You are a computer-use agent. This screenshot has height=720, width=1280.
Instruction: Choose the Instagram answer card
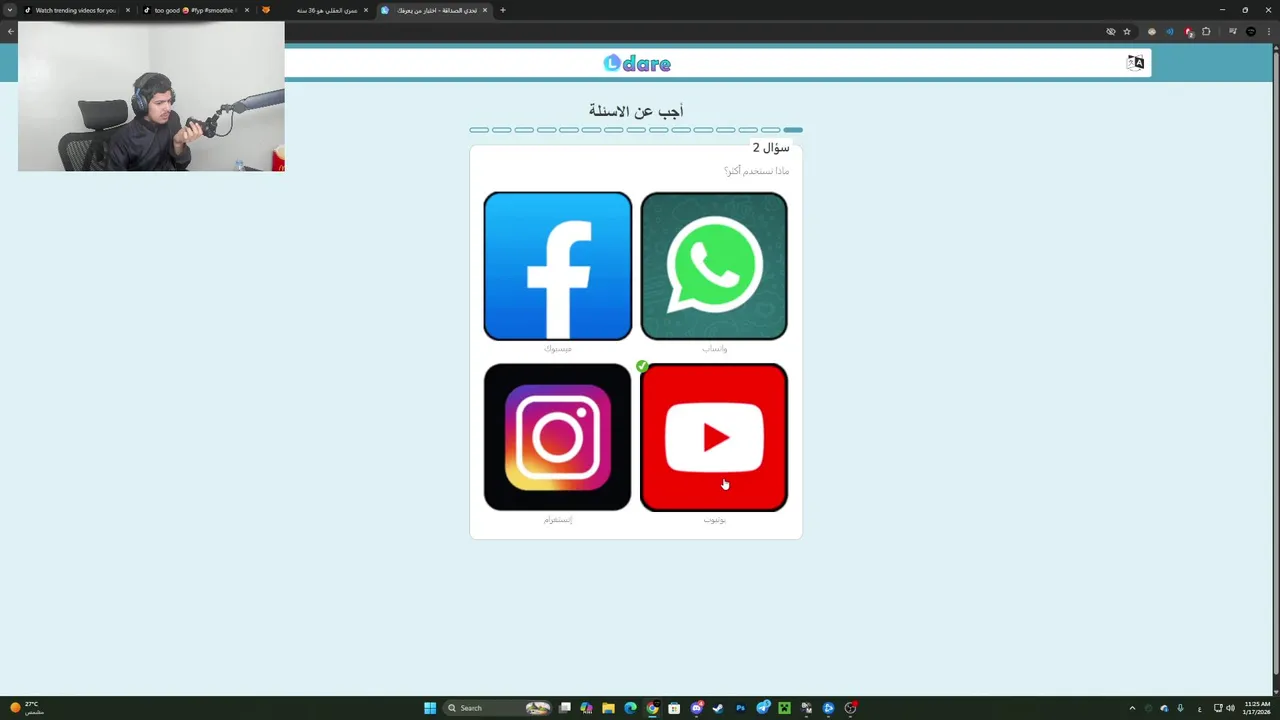click(x=557, y=437)
